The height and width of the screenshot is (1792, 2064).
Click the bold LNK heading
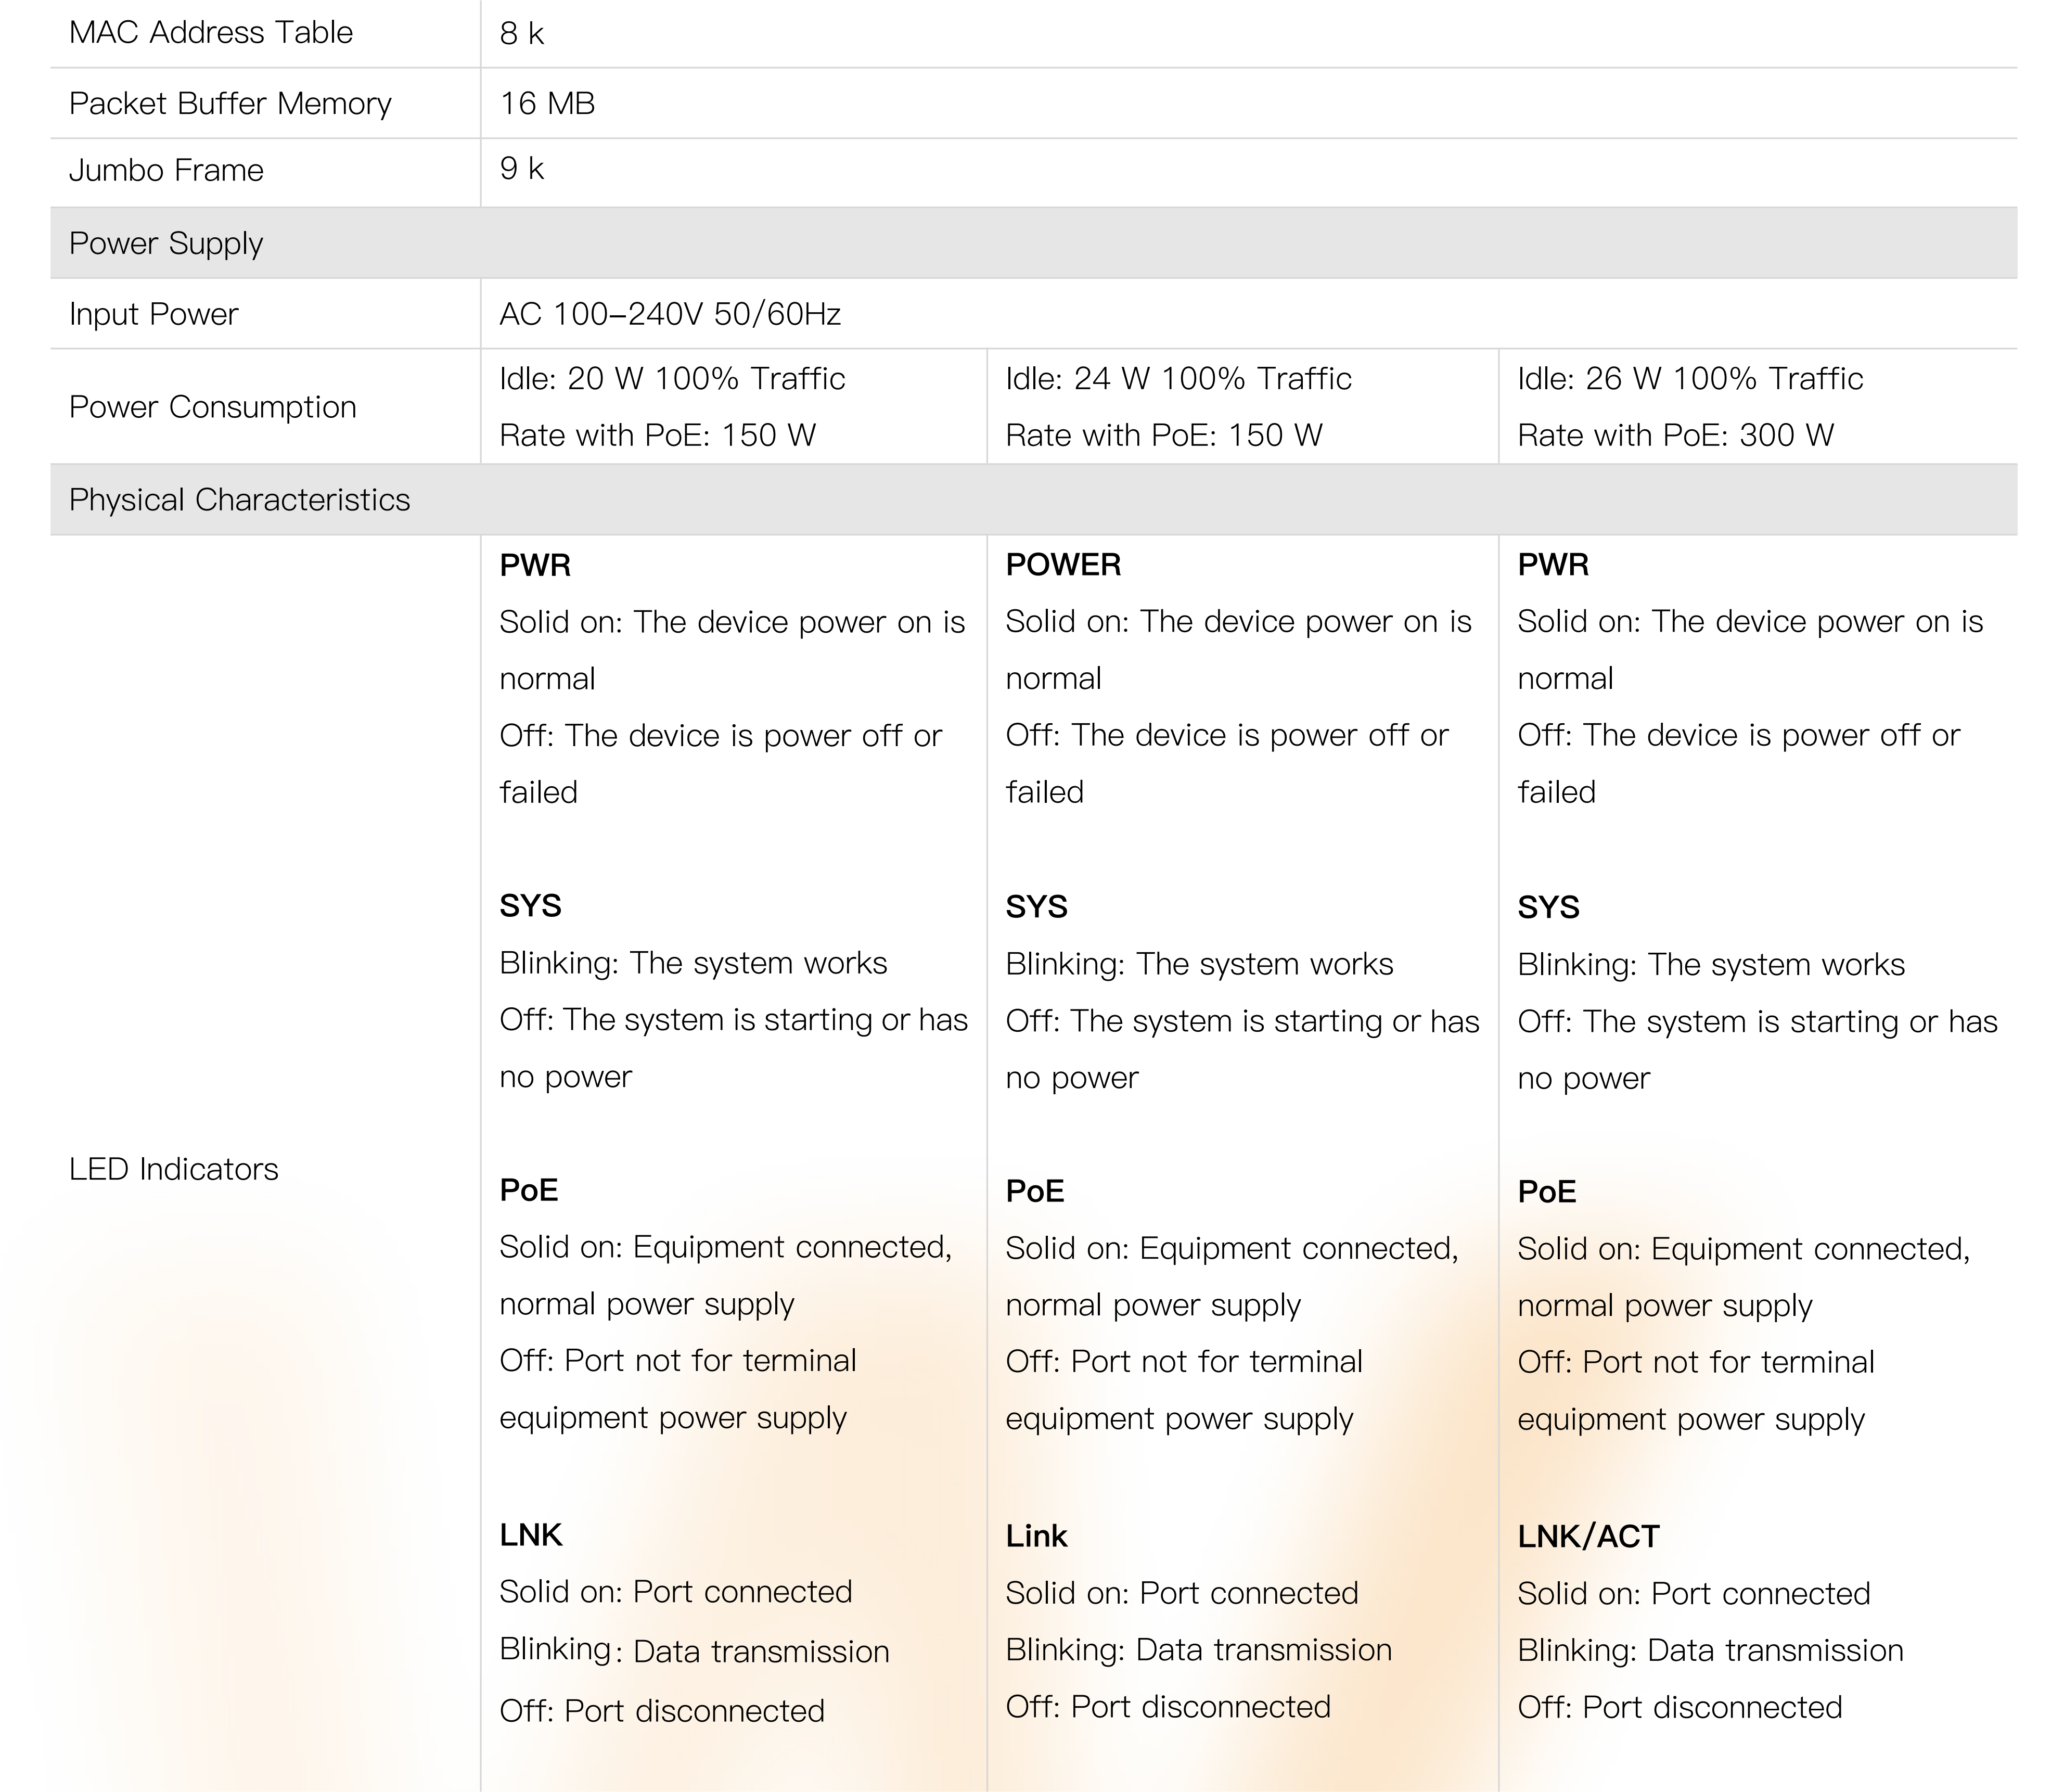pyautogui.click(x=530, y=1535)
